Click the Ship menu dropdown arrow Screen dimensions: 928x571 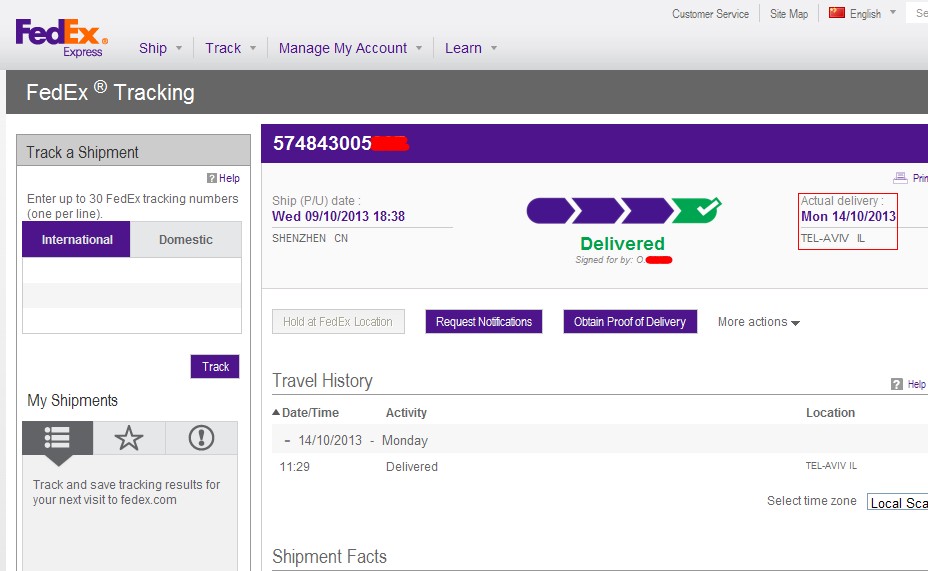click(x=179, y=49)
